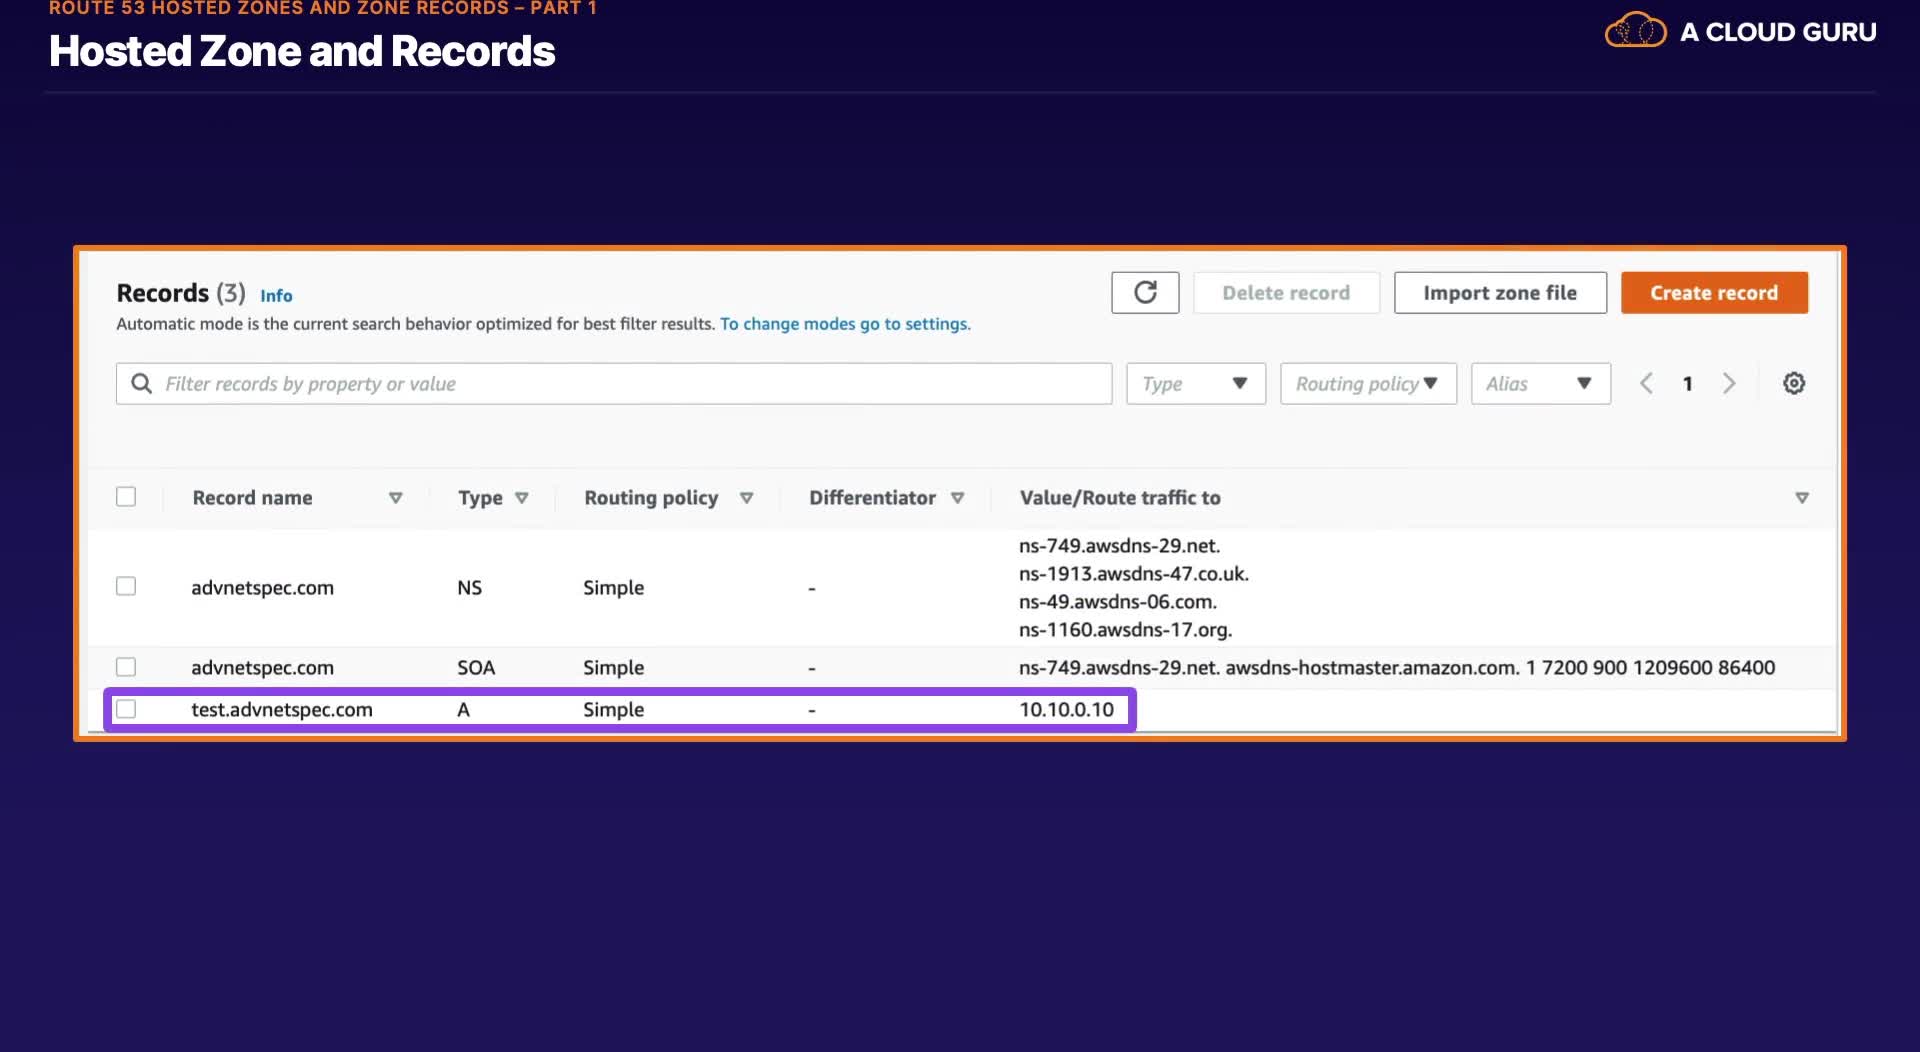Open the records table settings gear
This screenshot has height=1052, width=1920.
click(x=1794, y=384)
